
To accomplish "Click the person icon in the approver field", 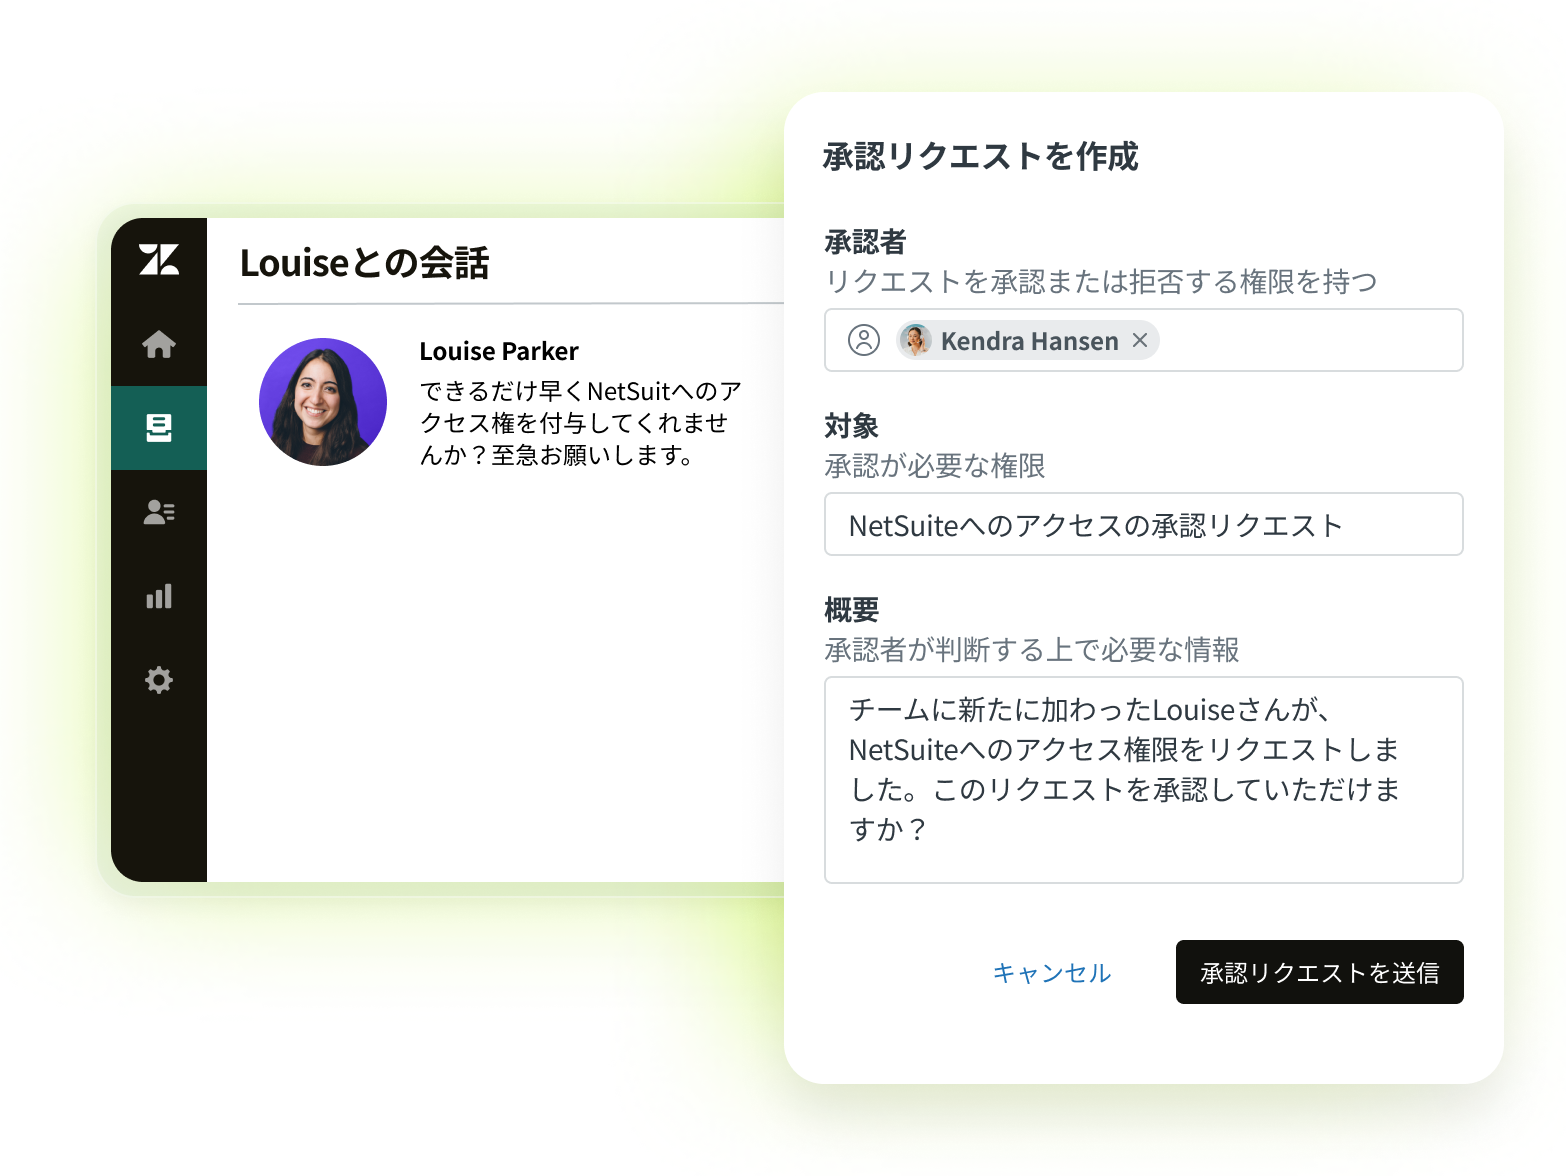I will 864,341.
